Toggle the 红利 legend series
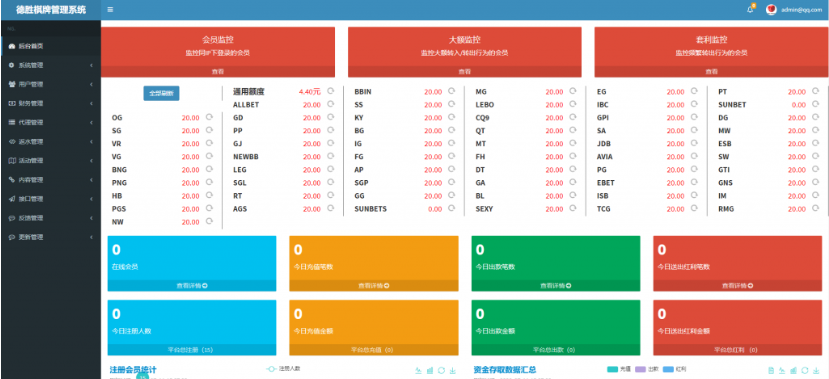Screen dimensions: 829x379 (674, 368)
